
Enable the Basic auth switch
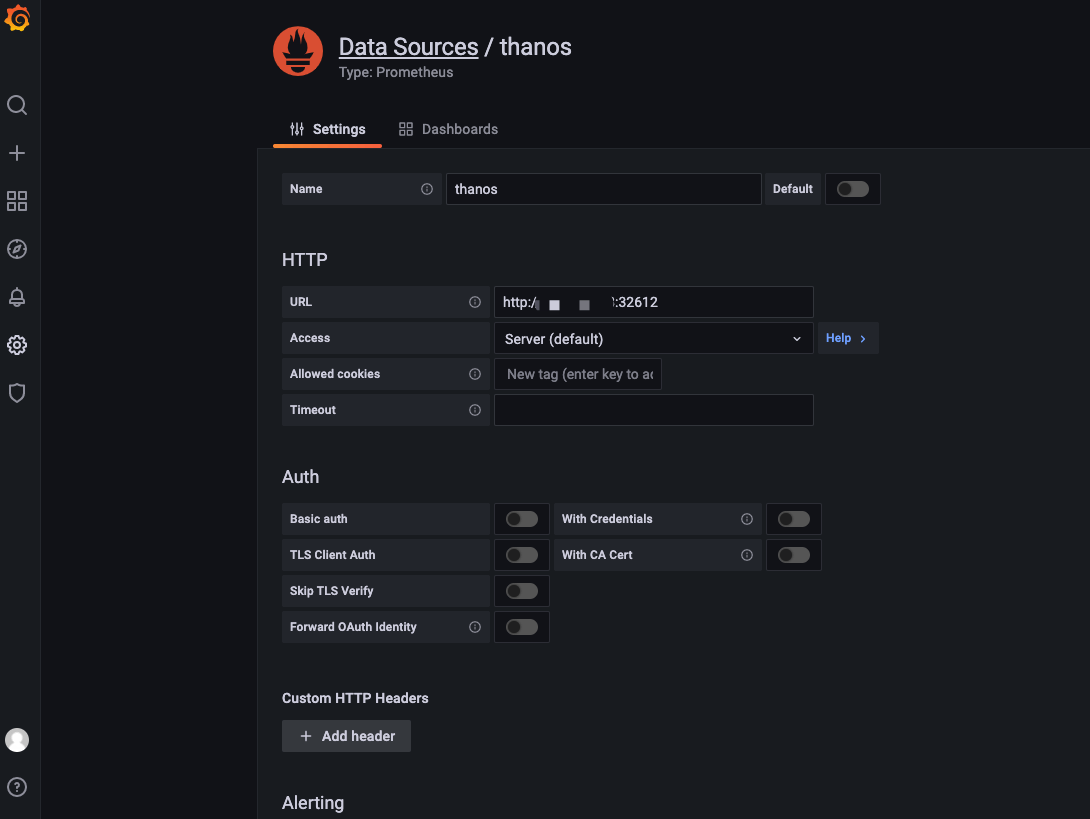[522, 519]
